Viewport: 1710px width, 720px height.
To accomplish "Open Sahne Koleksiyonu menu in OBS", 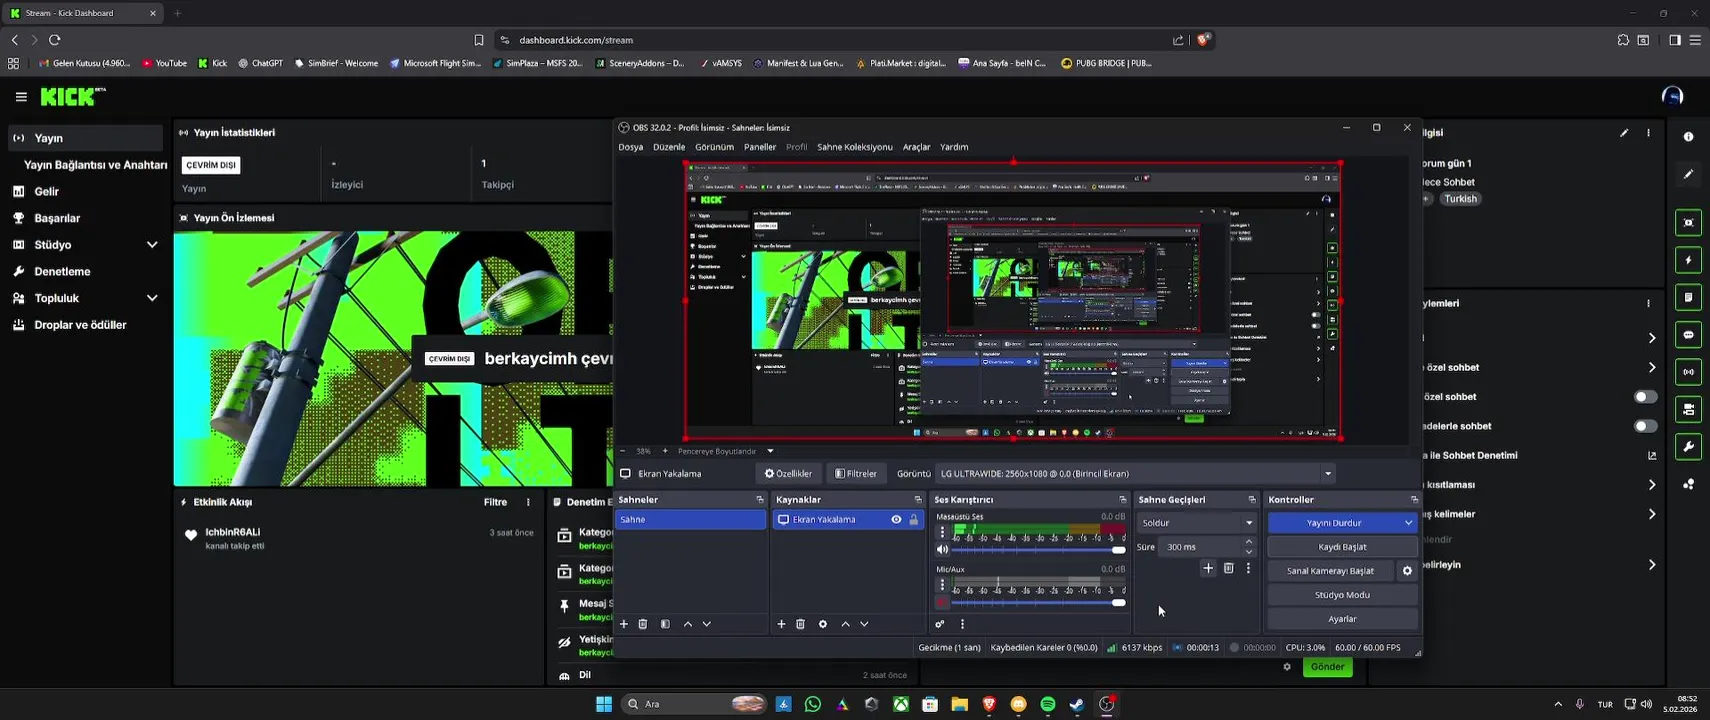I will (x=855, y=147).
